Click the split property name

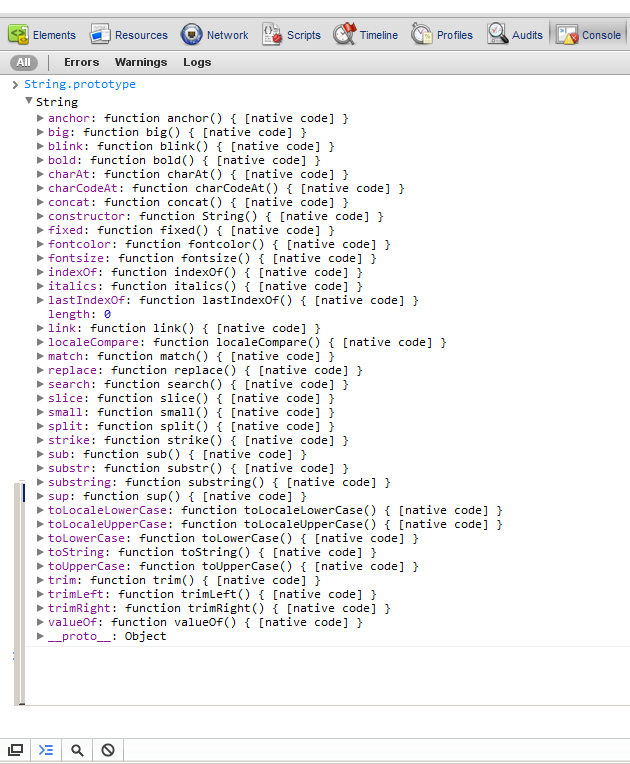point(65,426)
